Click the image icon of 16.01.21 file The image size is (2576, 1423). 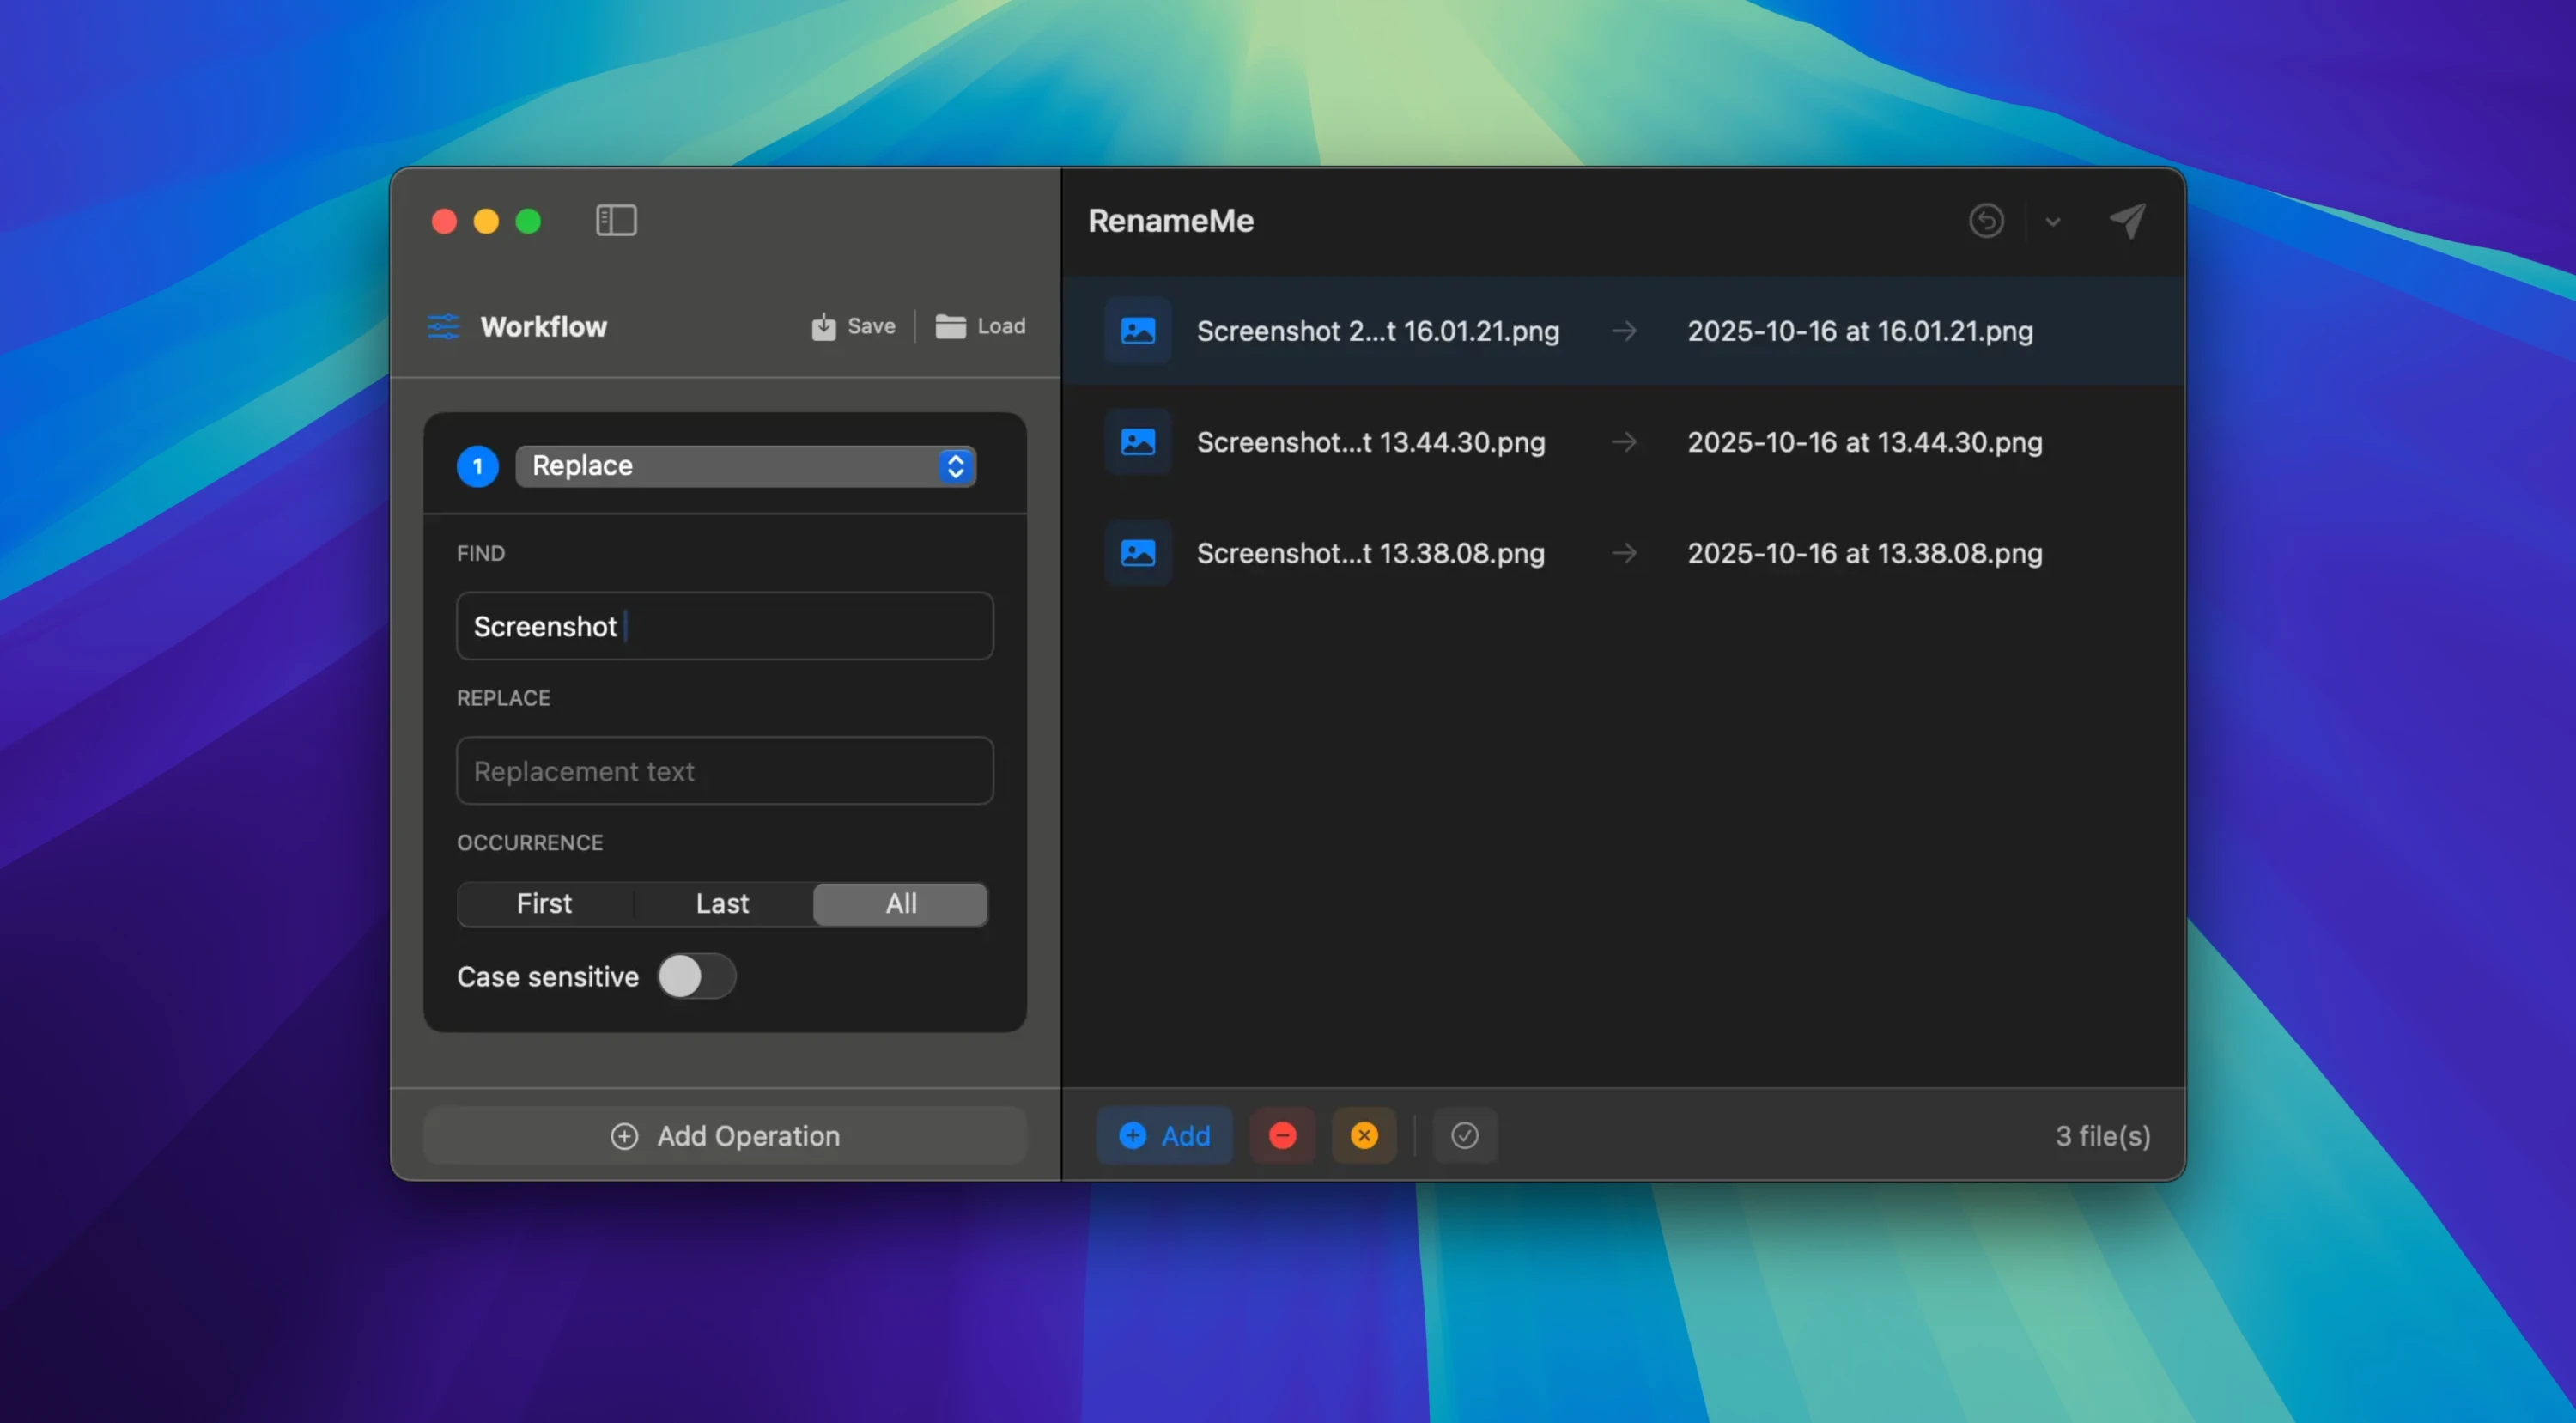pos(1138,331)
